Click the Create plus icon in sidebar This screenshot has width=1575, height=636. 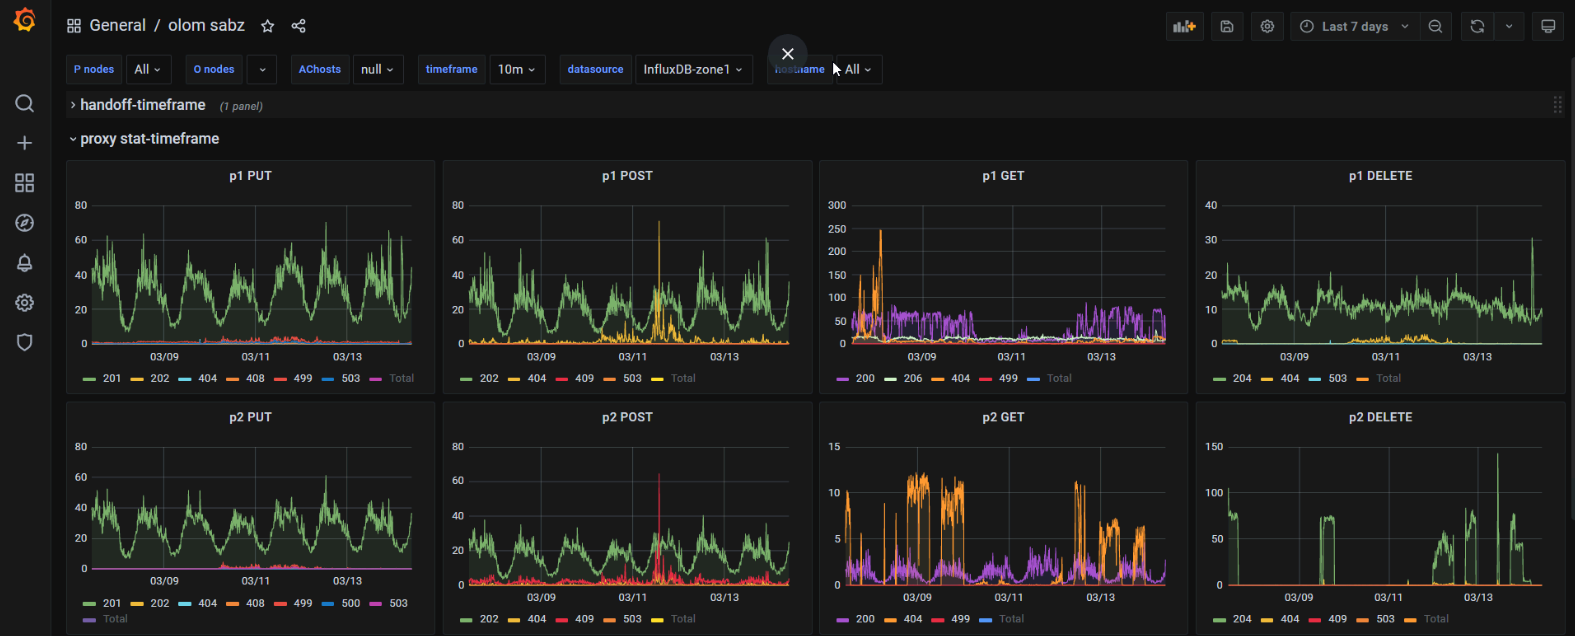25,143
